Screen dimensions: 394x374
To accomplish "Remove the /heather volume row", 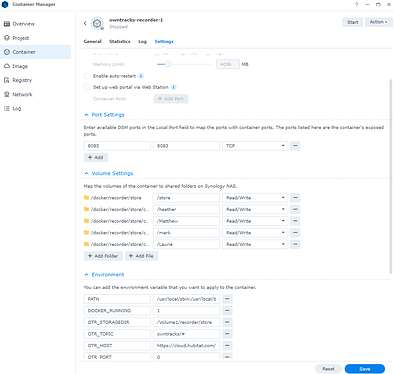I will [x=295, y=209].
